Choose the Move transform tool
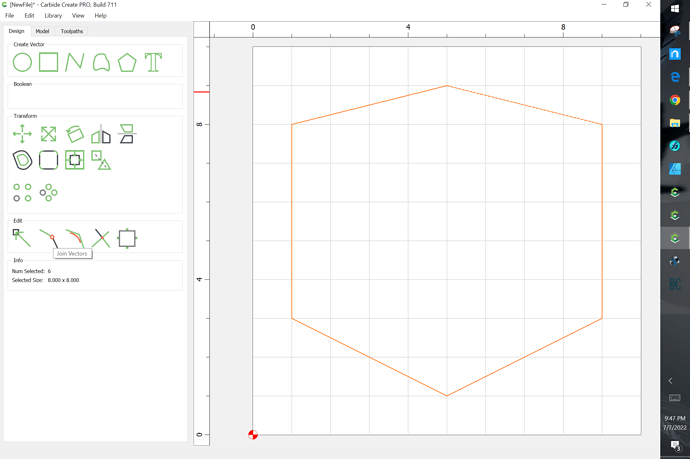The height and width of the screenshot is (459, 690). pos(22,134)
